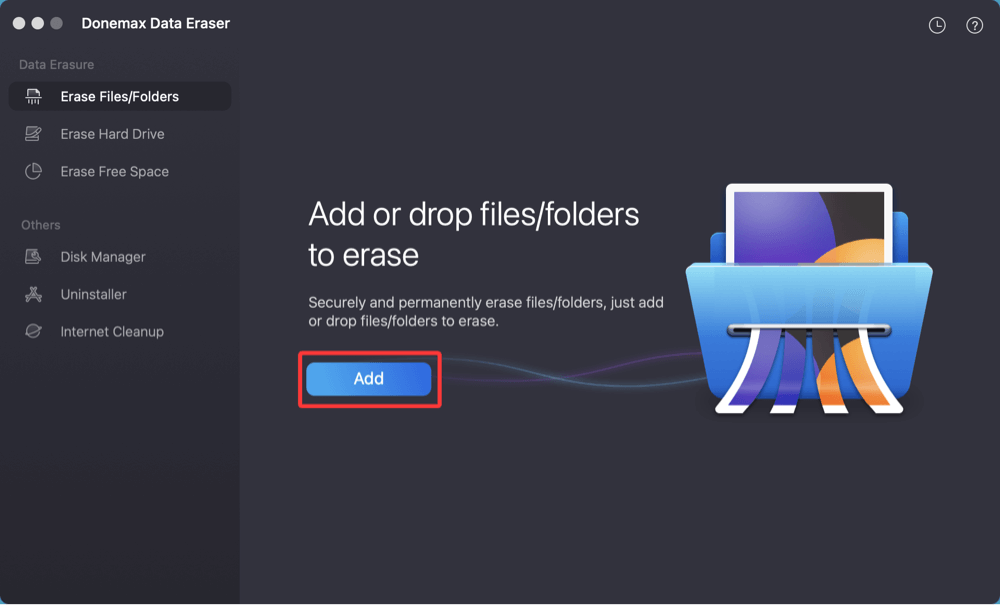Screen dimensions: 1000x605
Task: Click the Uninstaller sidebar icon
Action: click(34, 294)
